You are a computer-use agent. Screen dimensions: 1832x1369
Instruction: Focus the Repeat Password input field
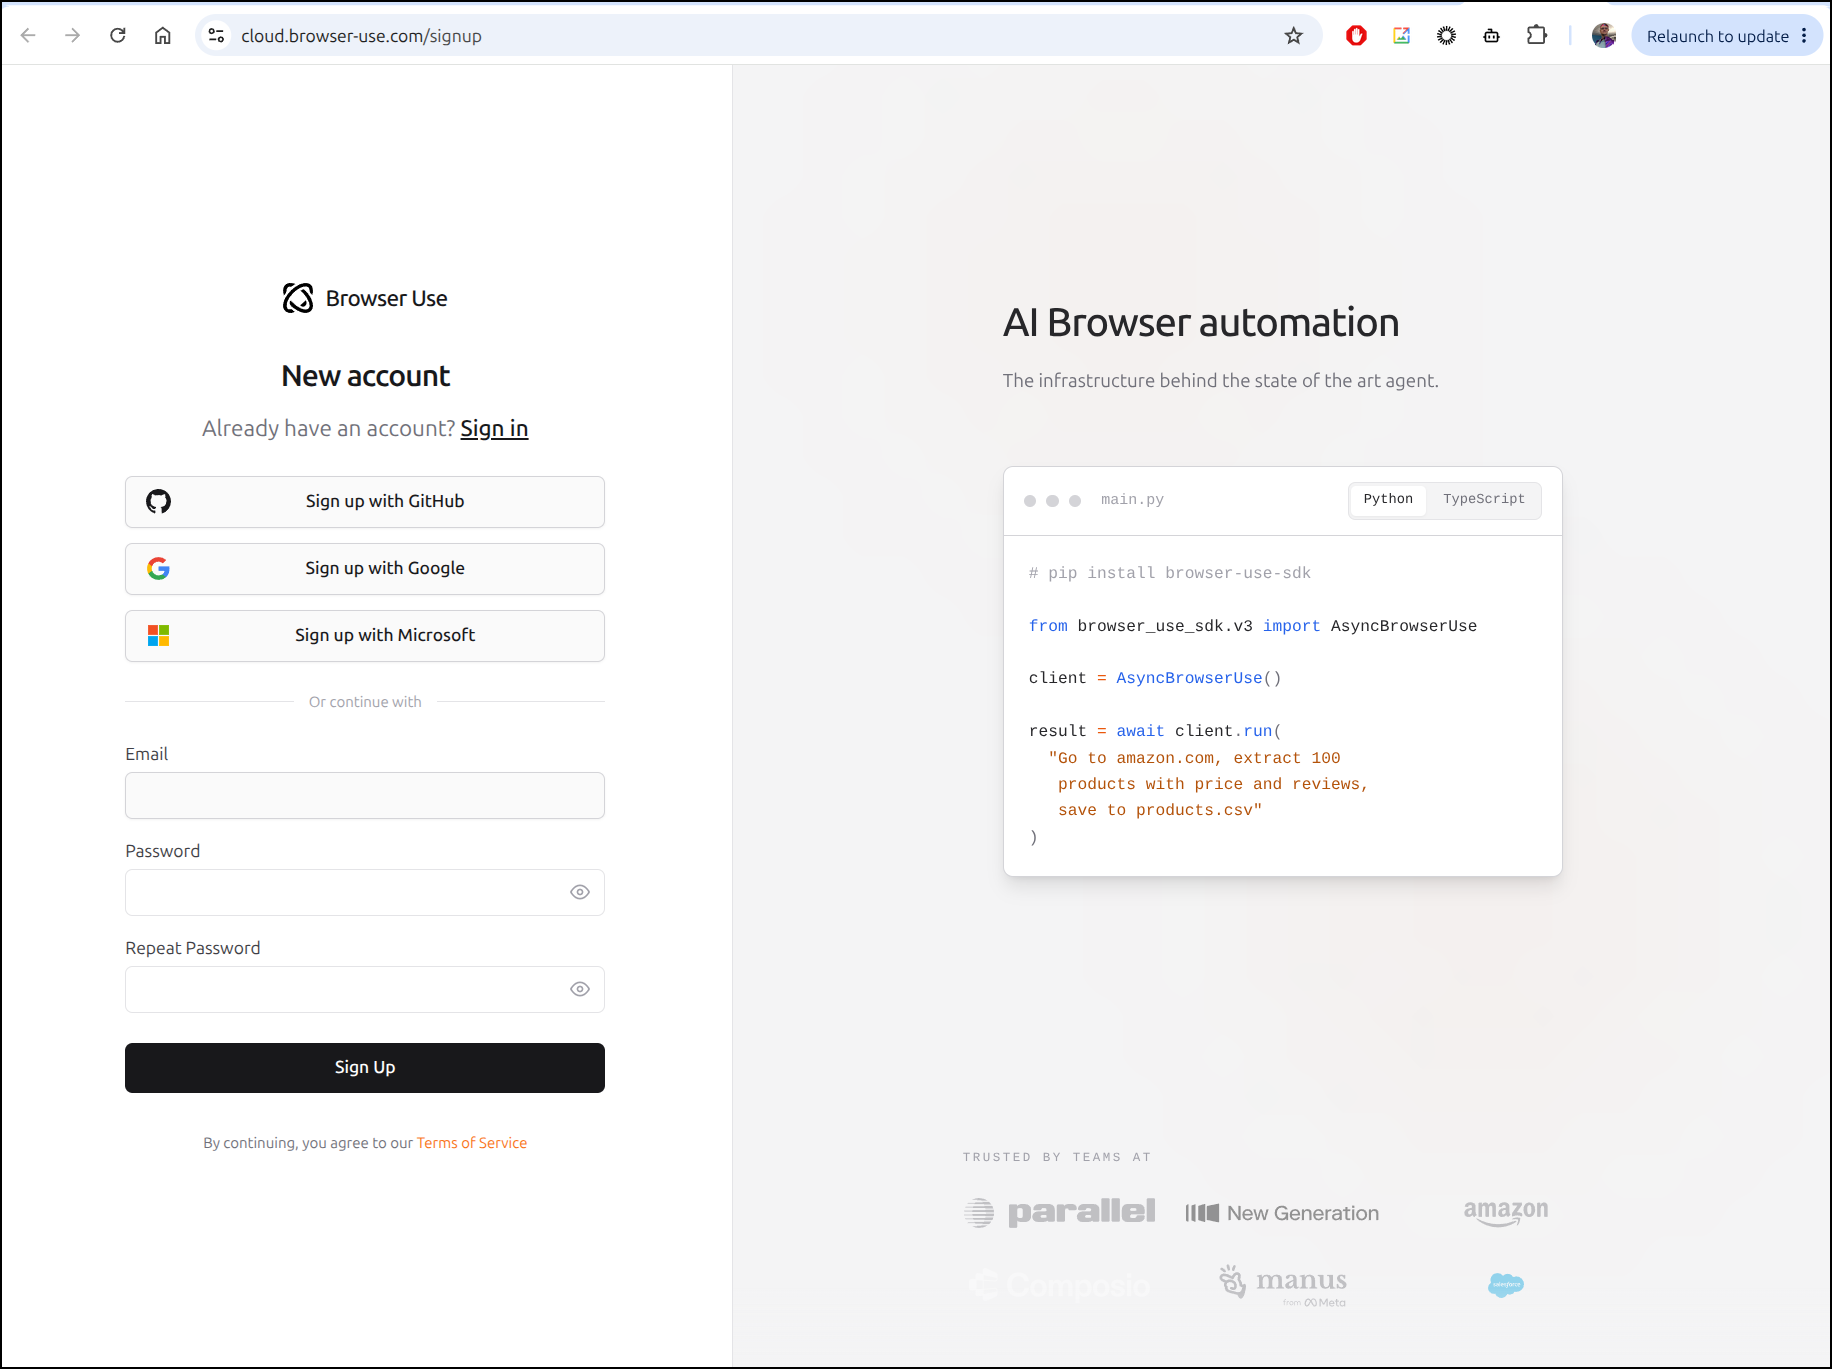[365, 989]
